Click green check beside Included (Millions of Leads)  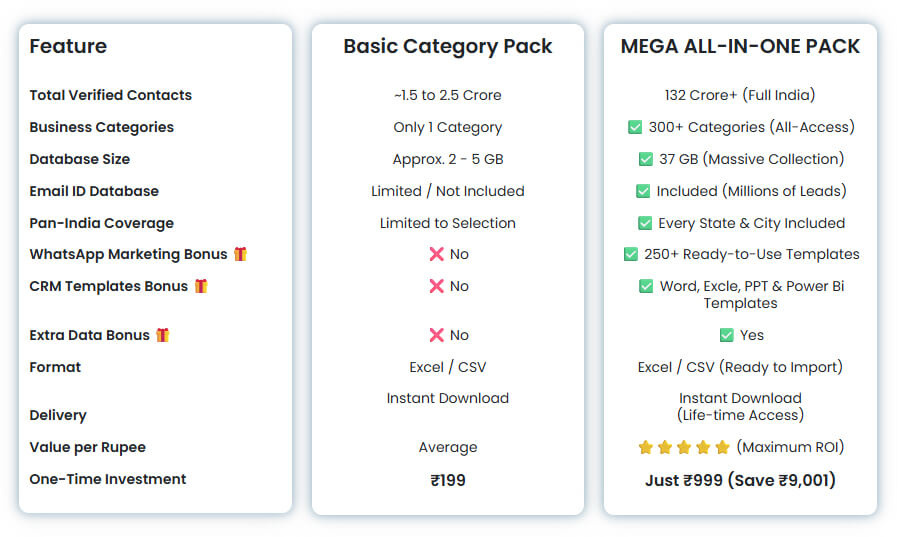click(x=643, y=191)
